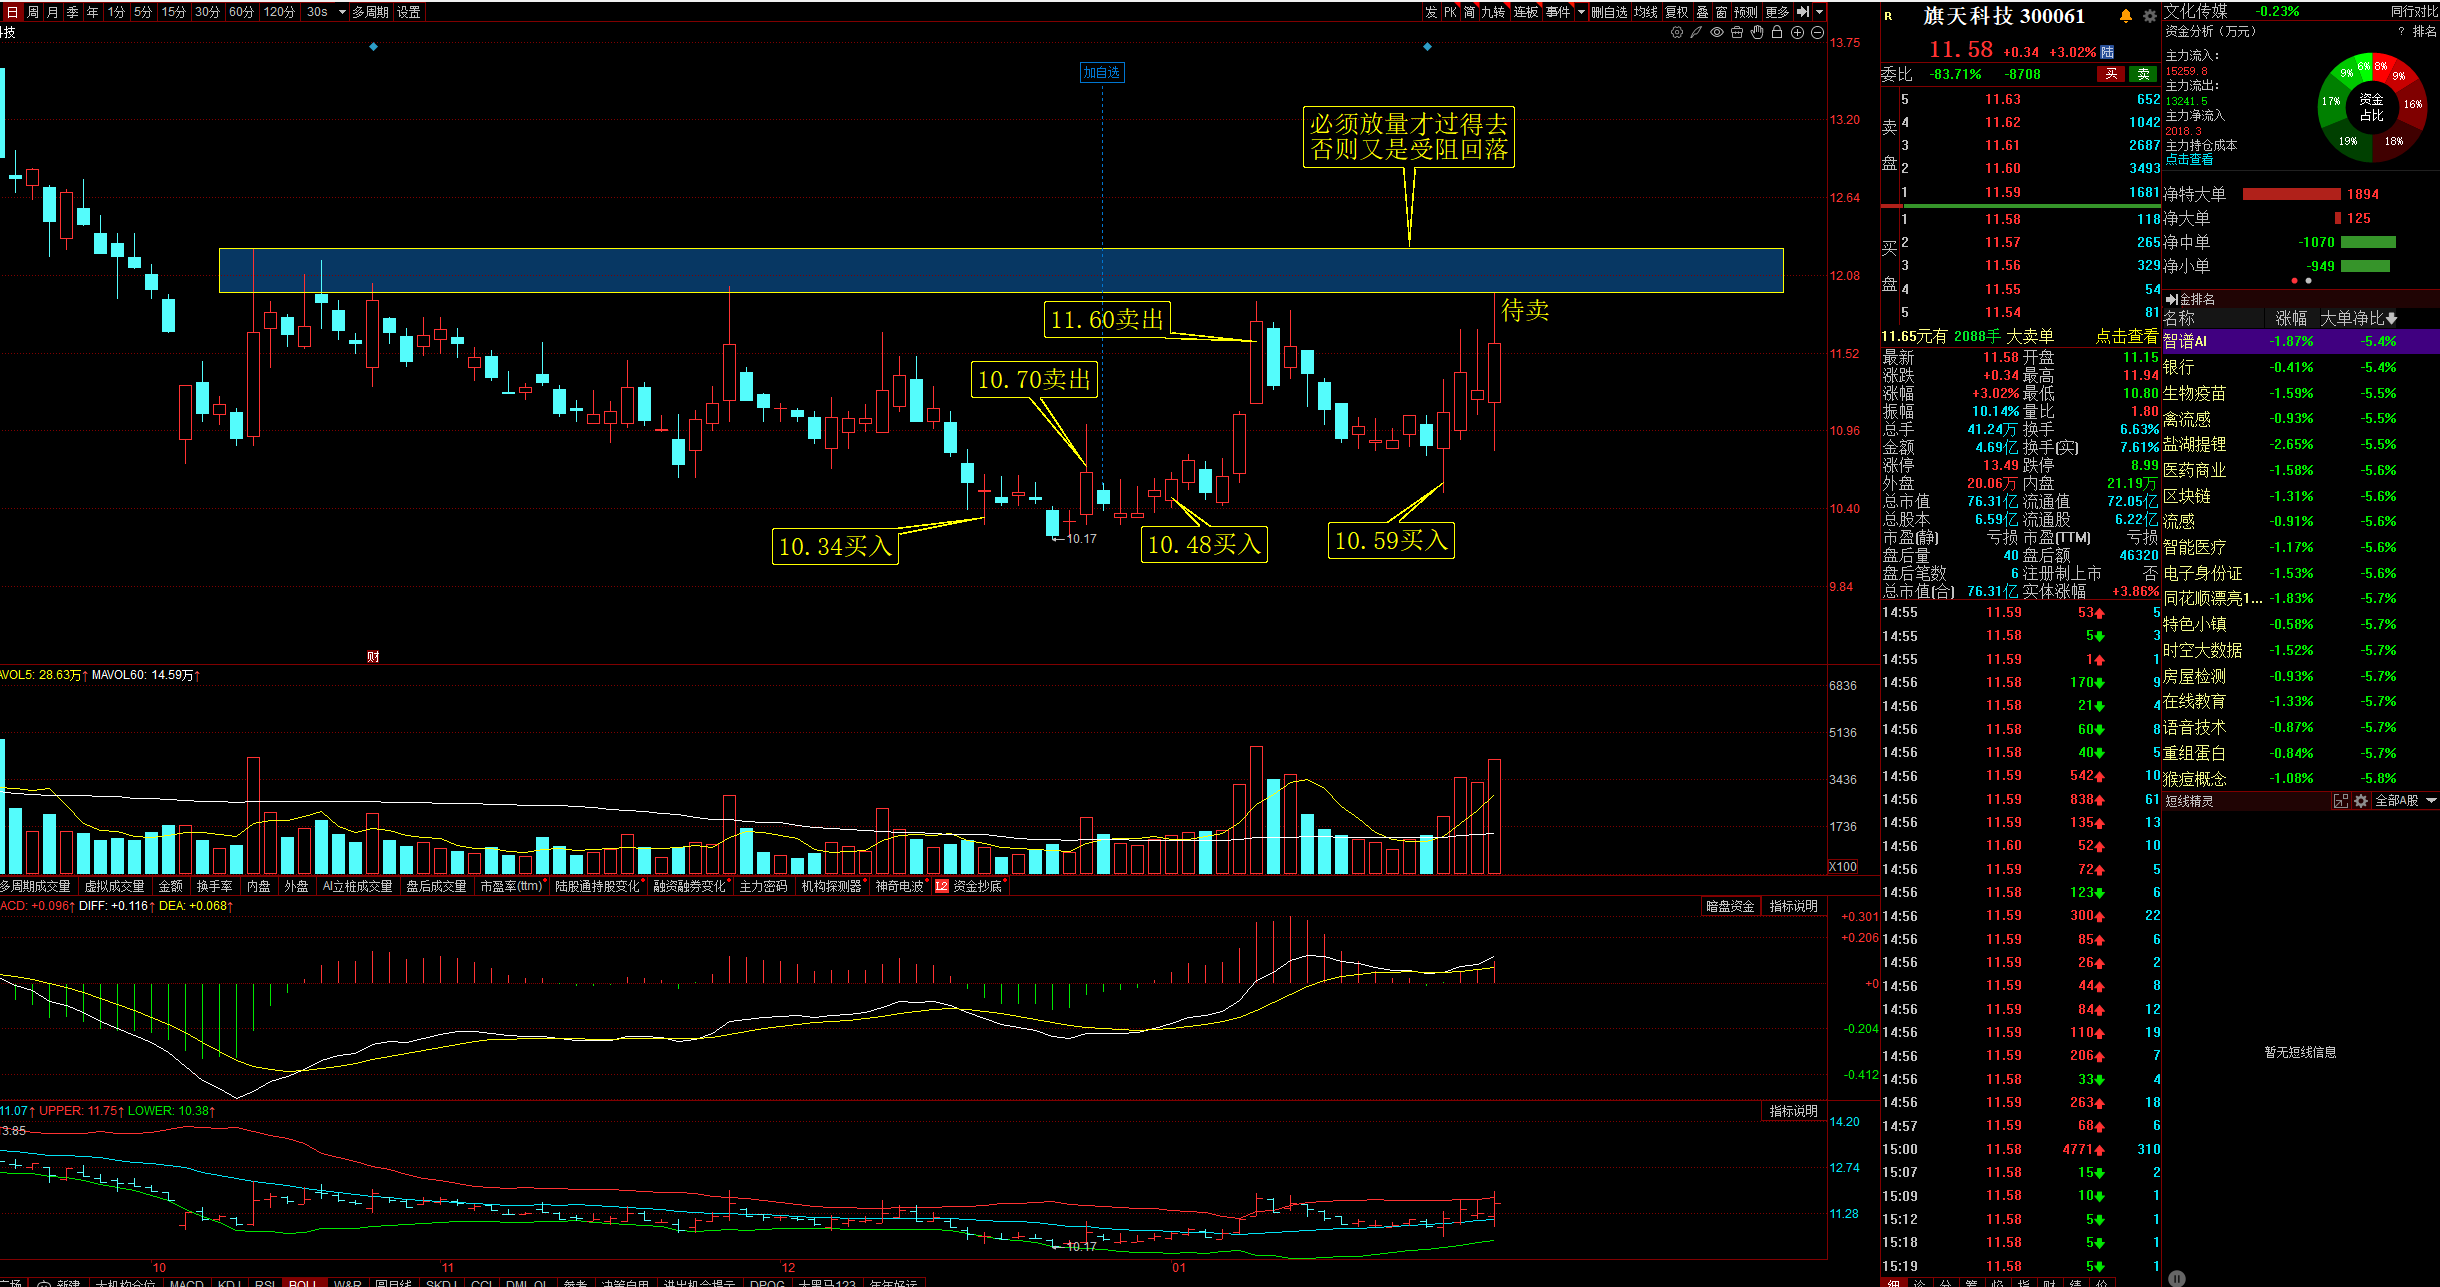The height and width of the screenshot is (1287, 2440).
Task: Open the dropdown arrow after 事件
Action: pos(1581,12)
